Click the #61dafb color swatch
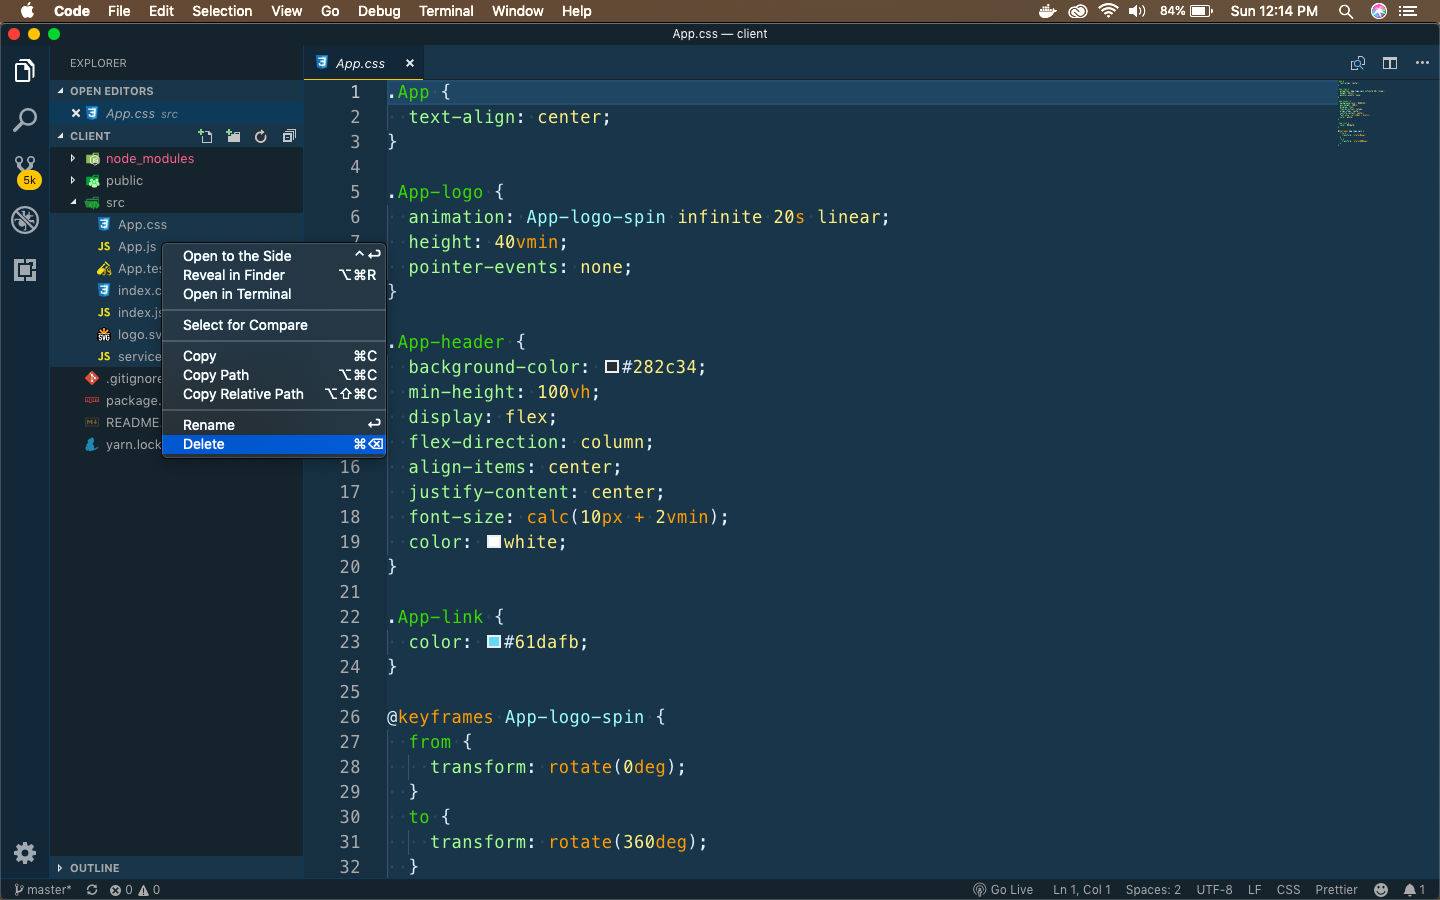Screen dimensions: 1440x900 pyautogui.click(x=494, y=642)
